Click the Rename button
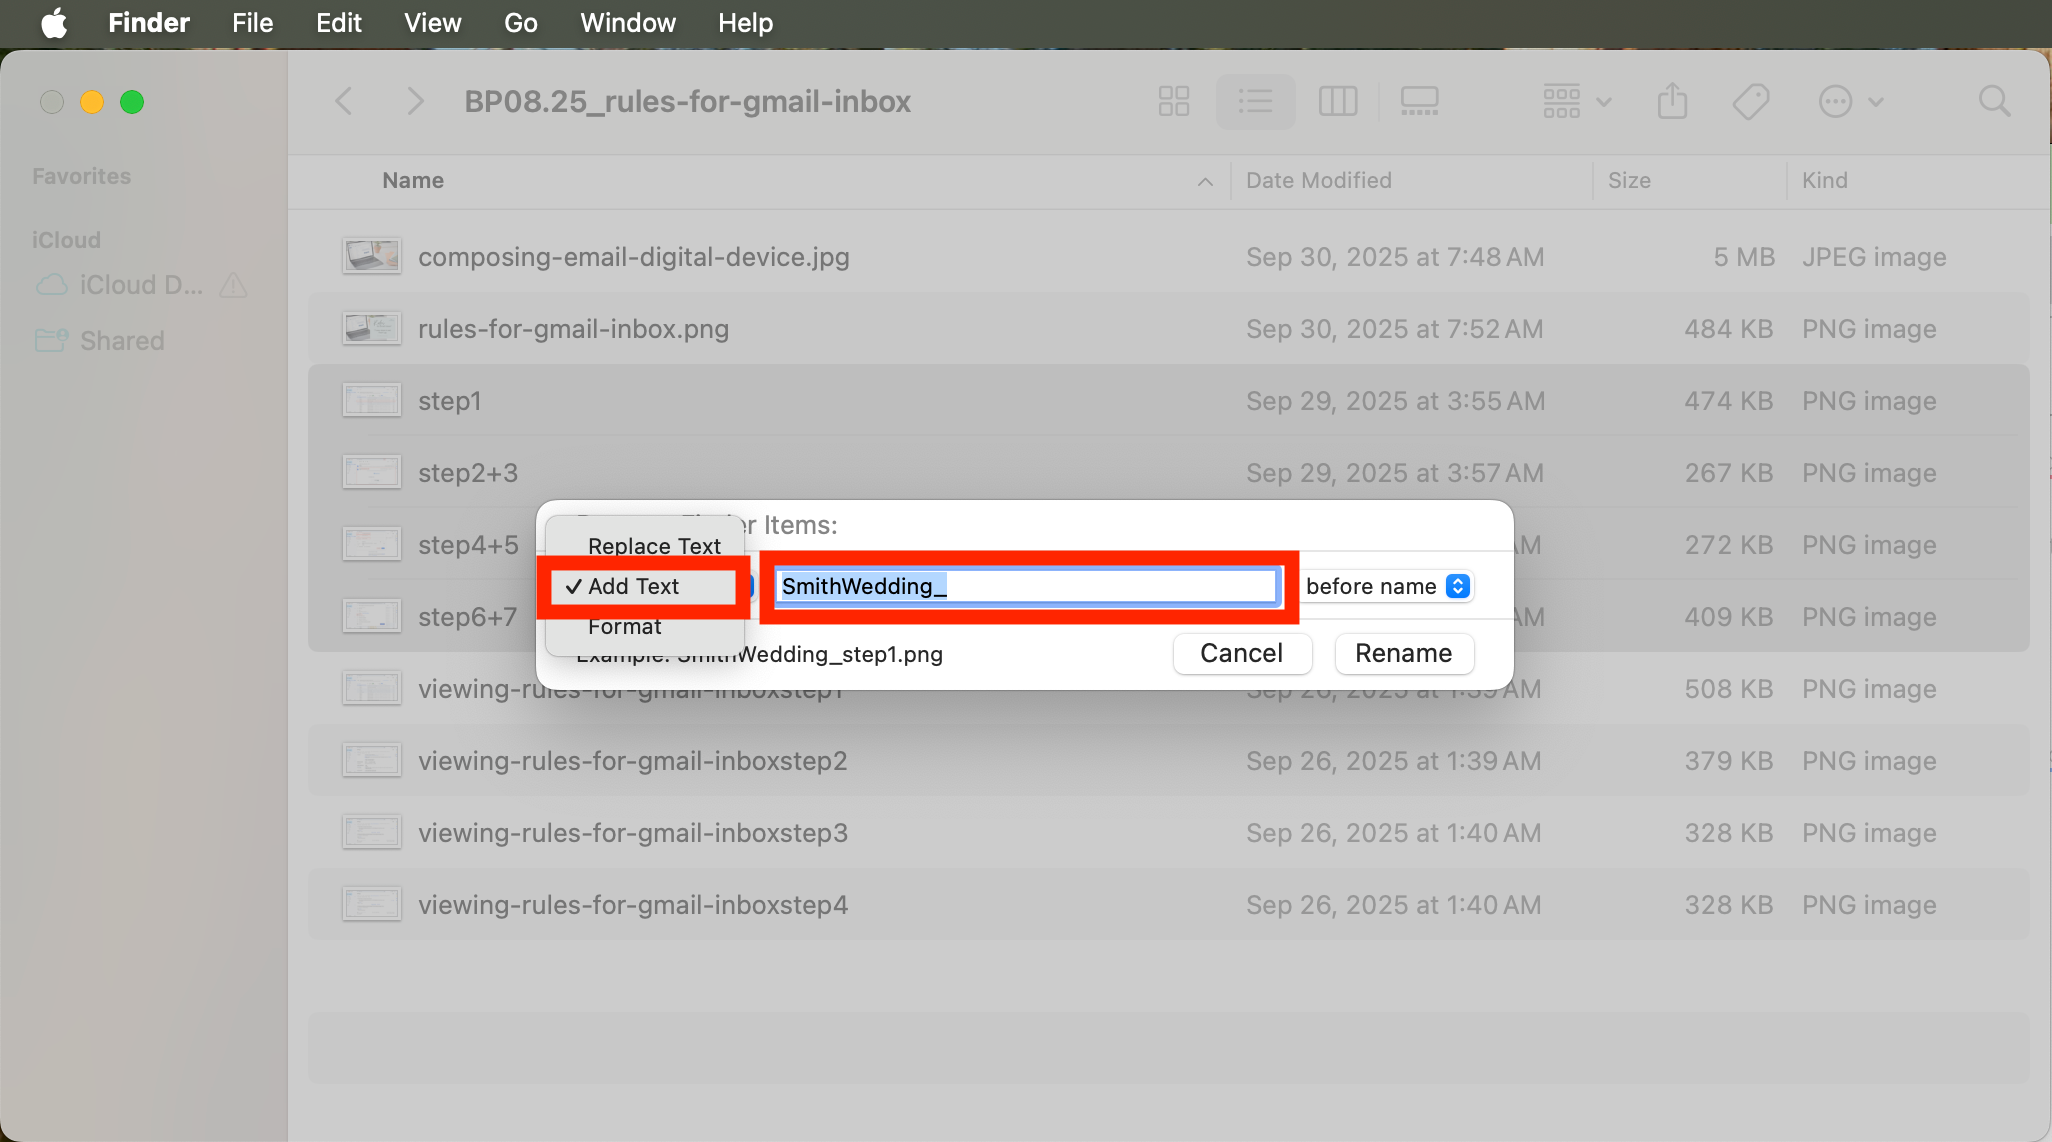The height and width of the screenshot is (1142, 2052). (1403, 653)
